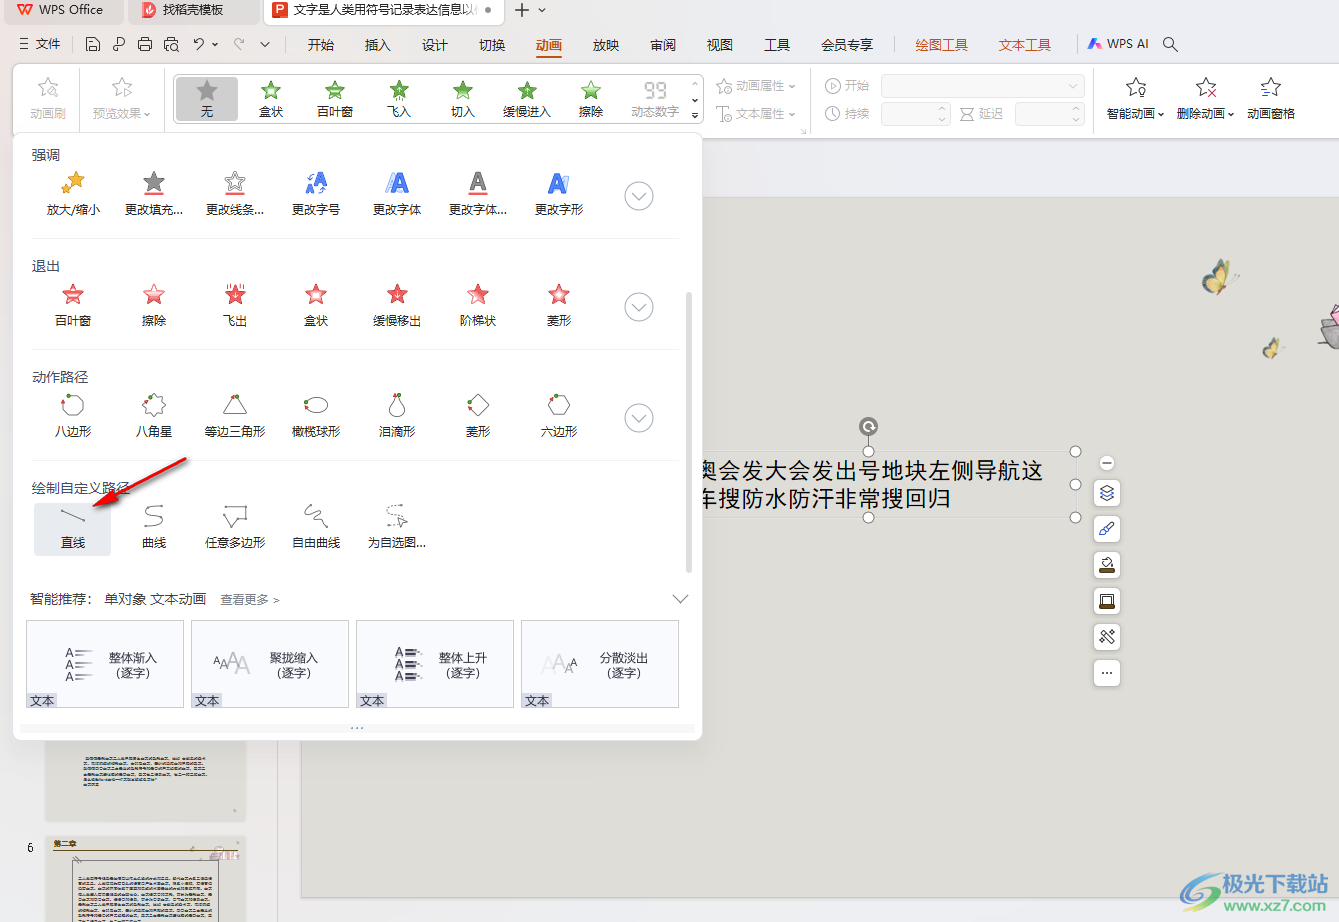Image resolution: width=1339 pixels, height=922 pixels.
Task: Collapse the 智能推荐 section chevron
Action: coord(680,599)
